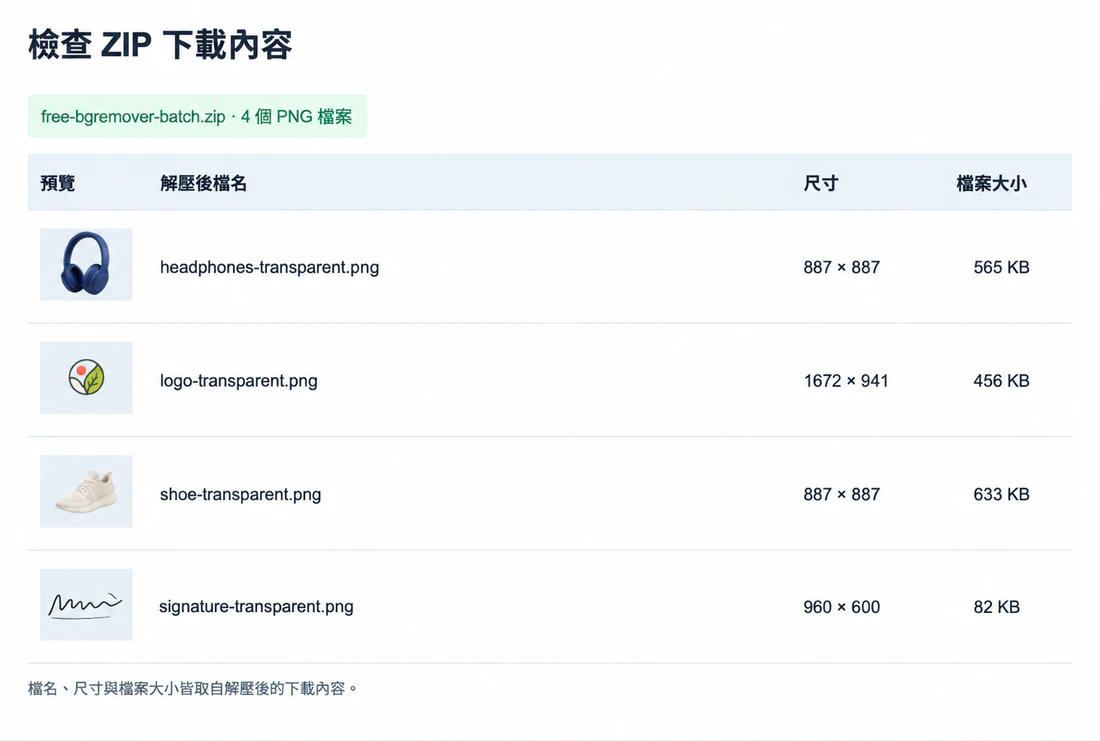1100x741 pixels.
Task: Click the 1672 × 941 dimension value
Action: 846,381
